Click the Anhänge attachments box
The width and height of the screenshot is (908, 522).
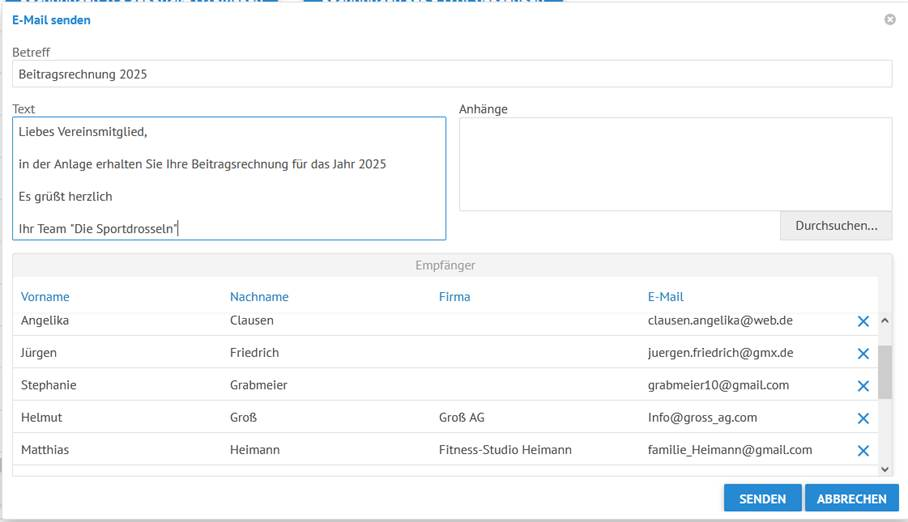click(675, 164)
